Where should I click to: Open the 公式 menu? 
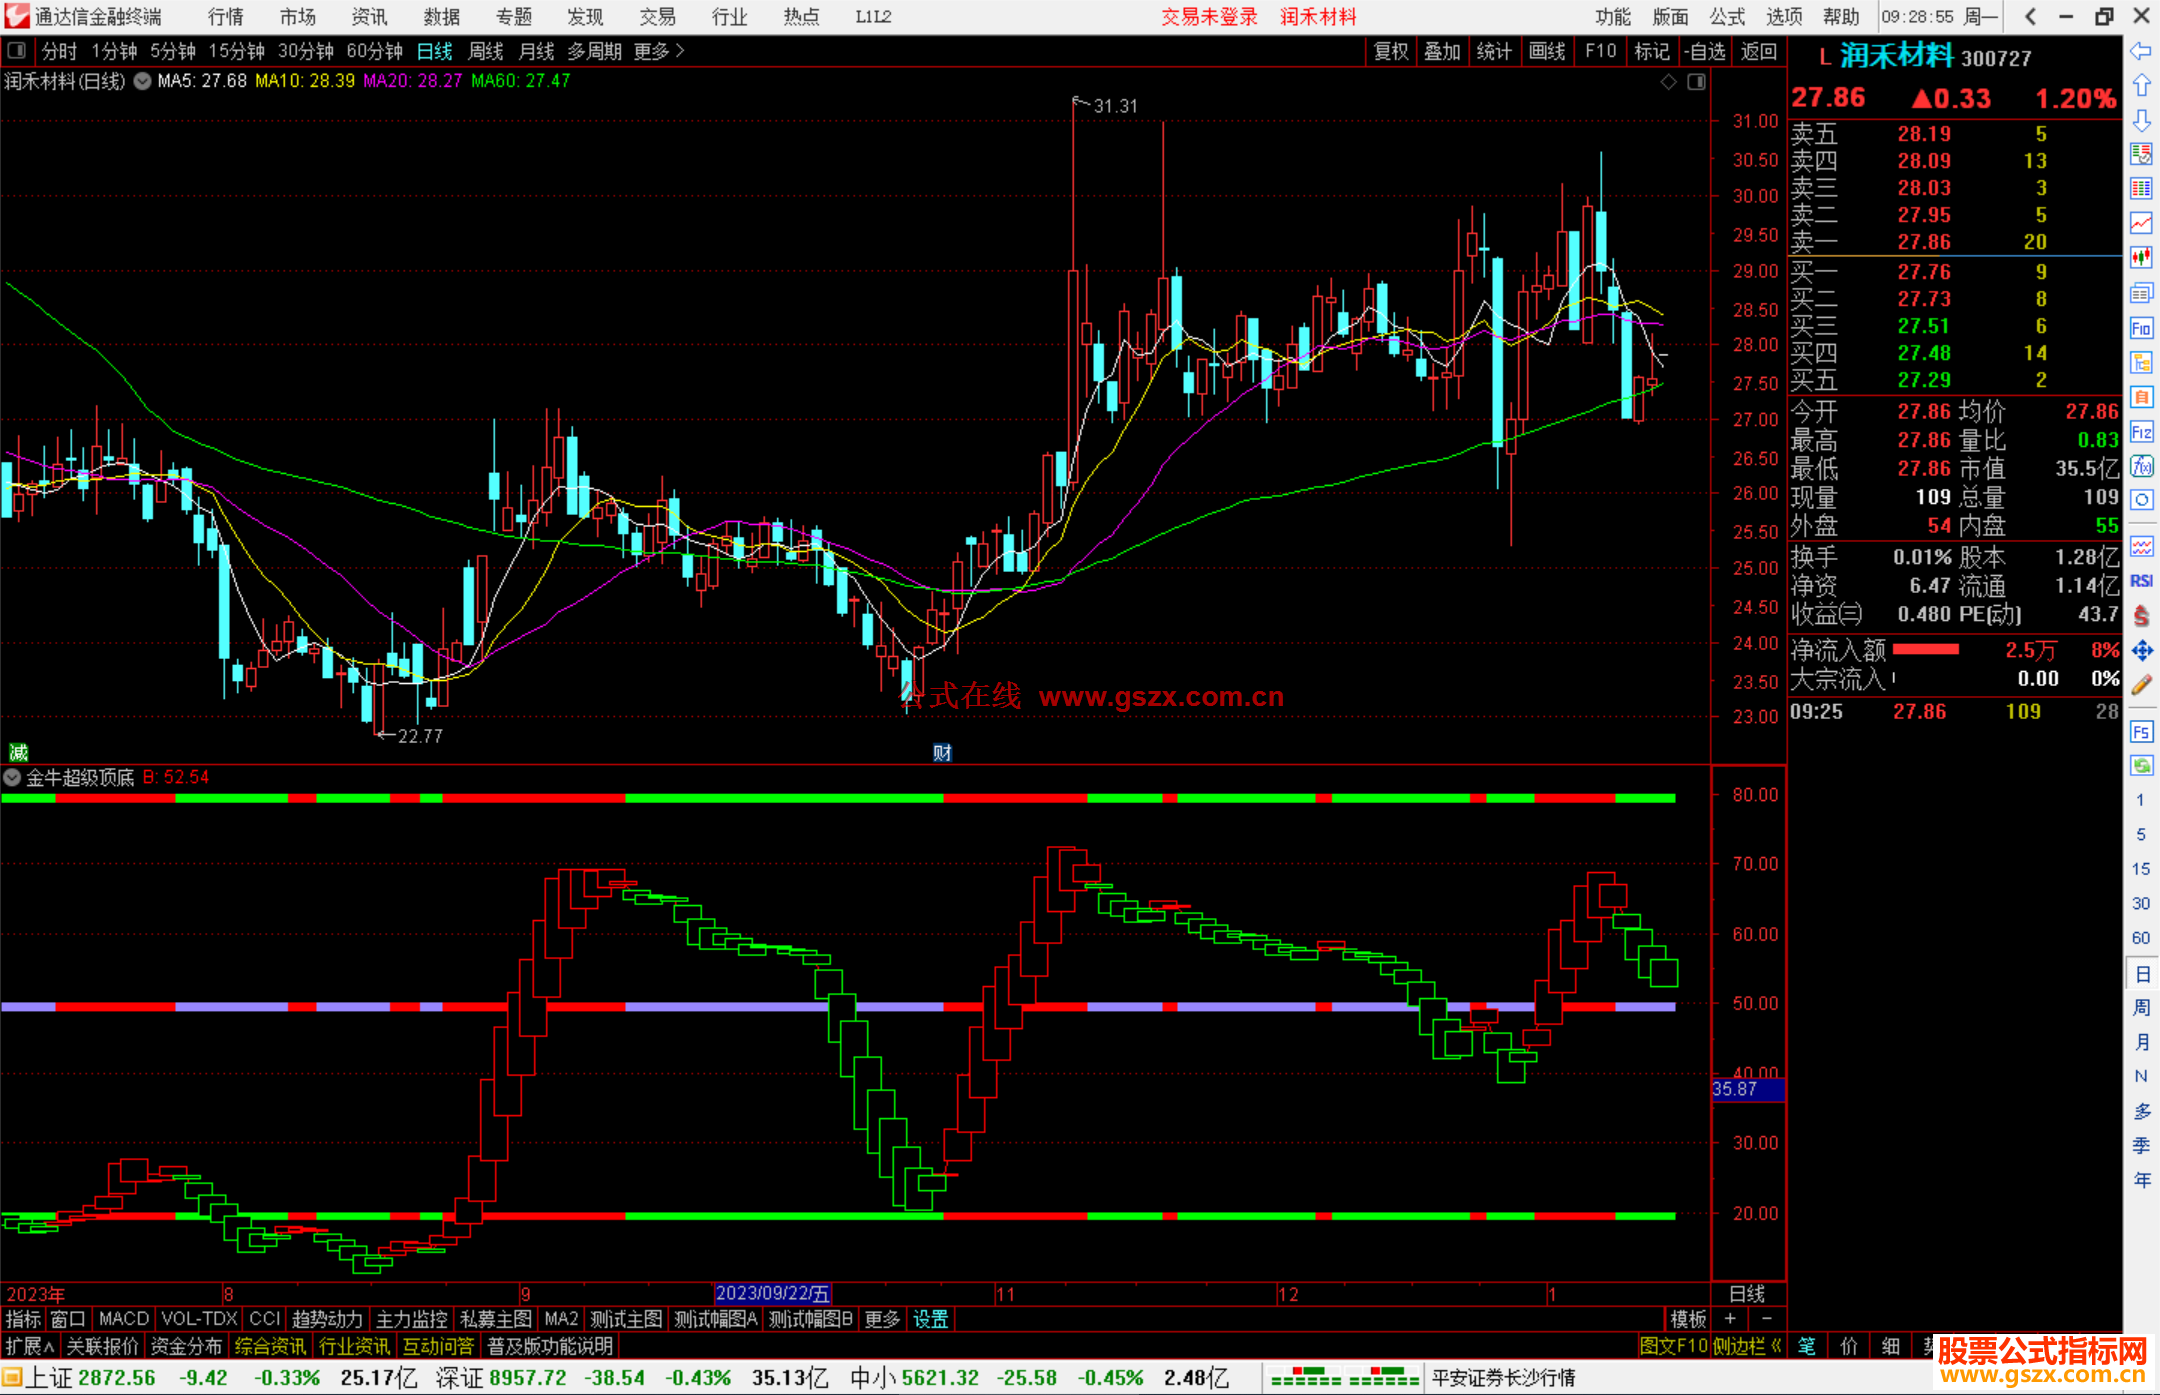pos(1726,16)
